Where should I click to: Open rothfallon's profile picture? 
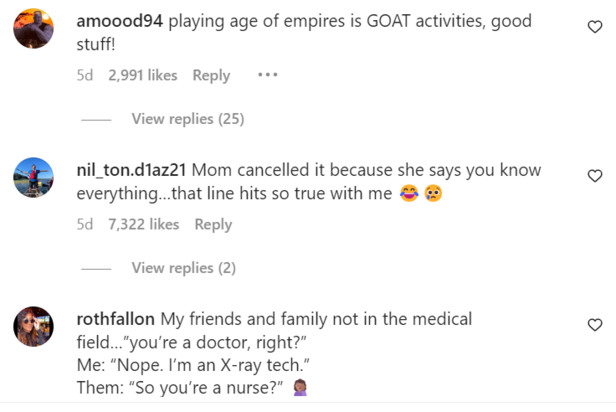(33, 326)
